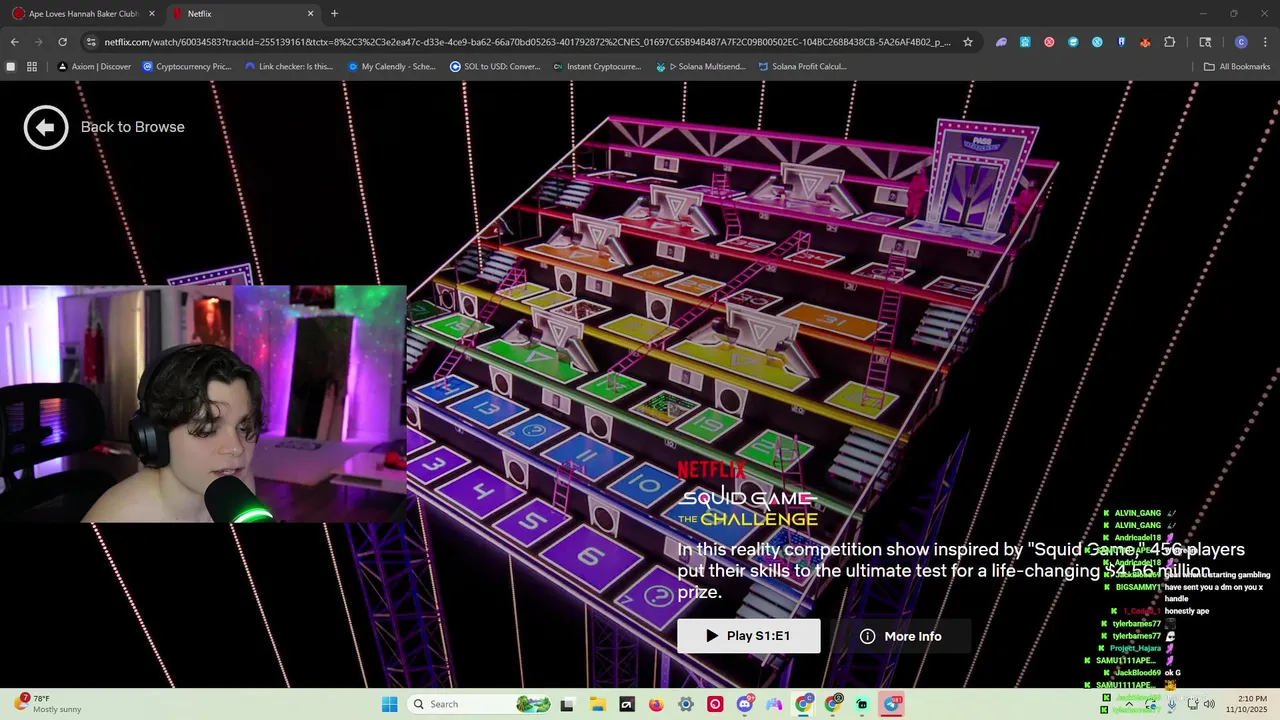Open Discord from the taskbar
Viewport: 1280px width, 720px height.
click(x=745, y=704)
